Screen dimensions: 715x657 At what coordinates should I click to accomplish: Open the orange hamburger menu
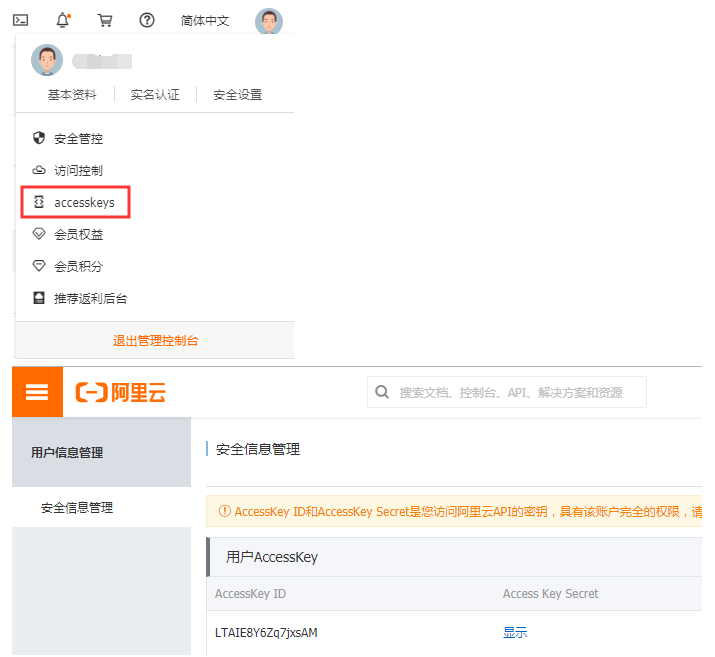pos(37,392)
